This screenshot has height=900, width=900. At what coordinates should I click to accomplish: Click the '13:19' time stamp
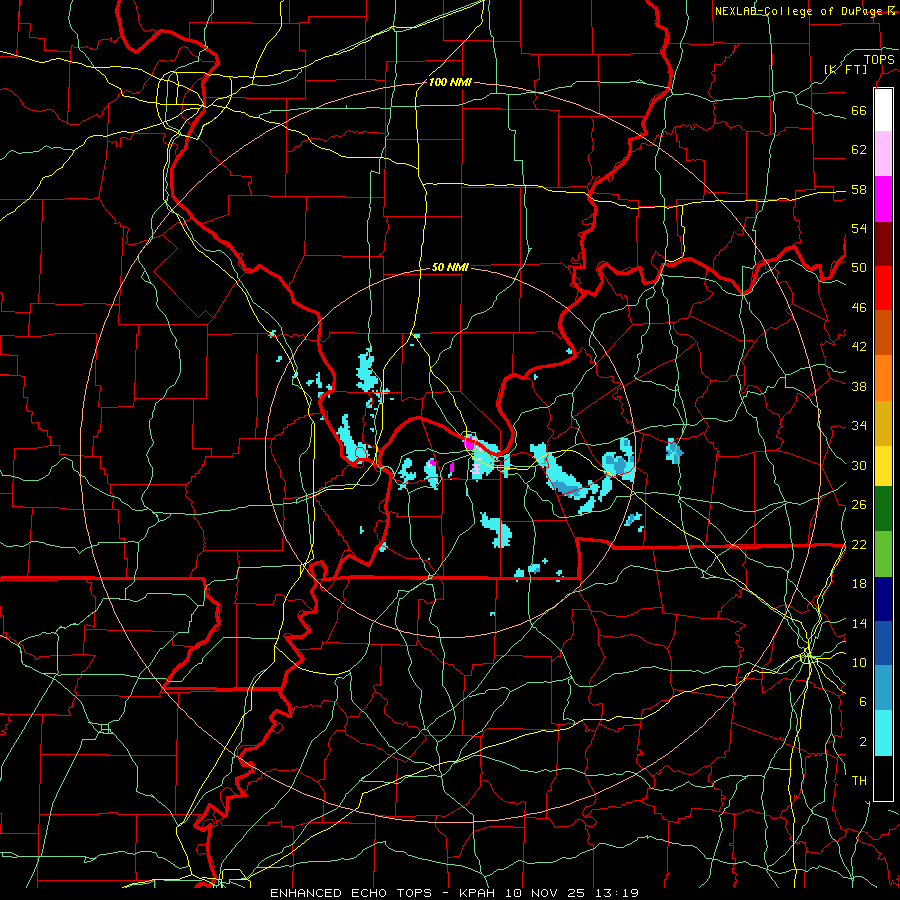(617, 893)
